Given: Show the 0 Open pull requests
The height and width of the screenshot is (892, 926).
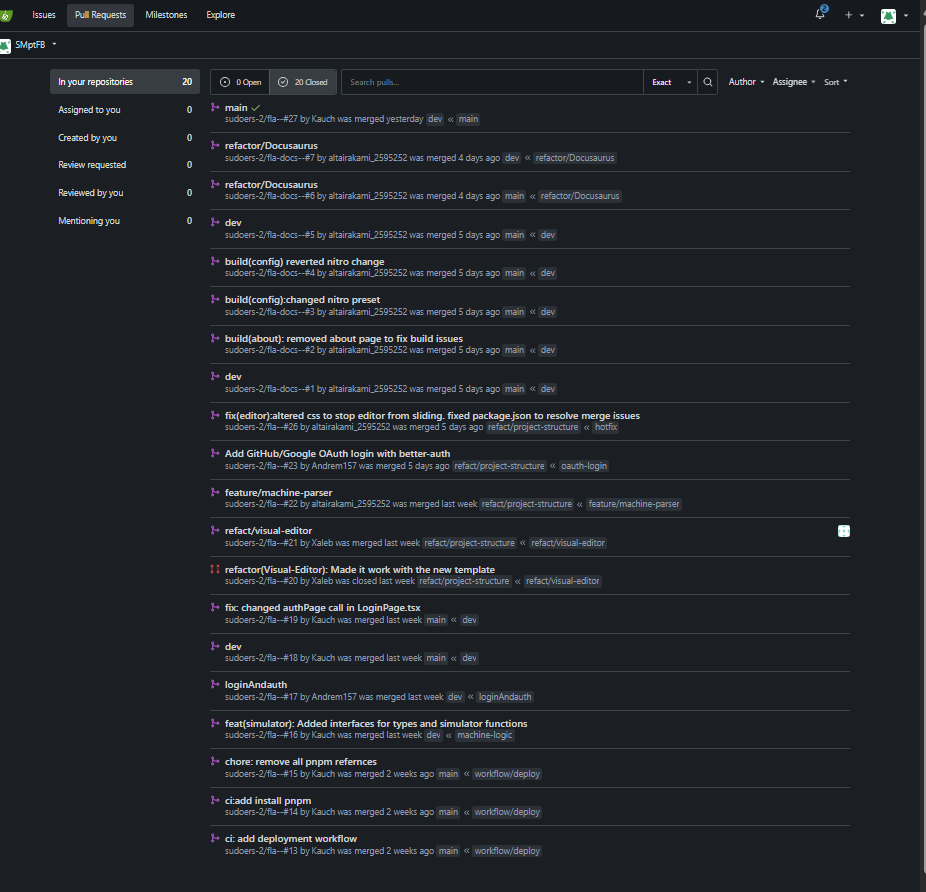Looking at the screenshot, I should pos(240,82).
